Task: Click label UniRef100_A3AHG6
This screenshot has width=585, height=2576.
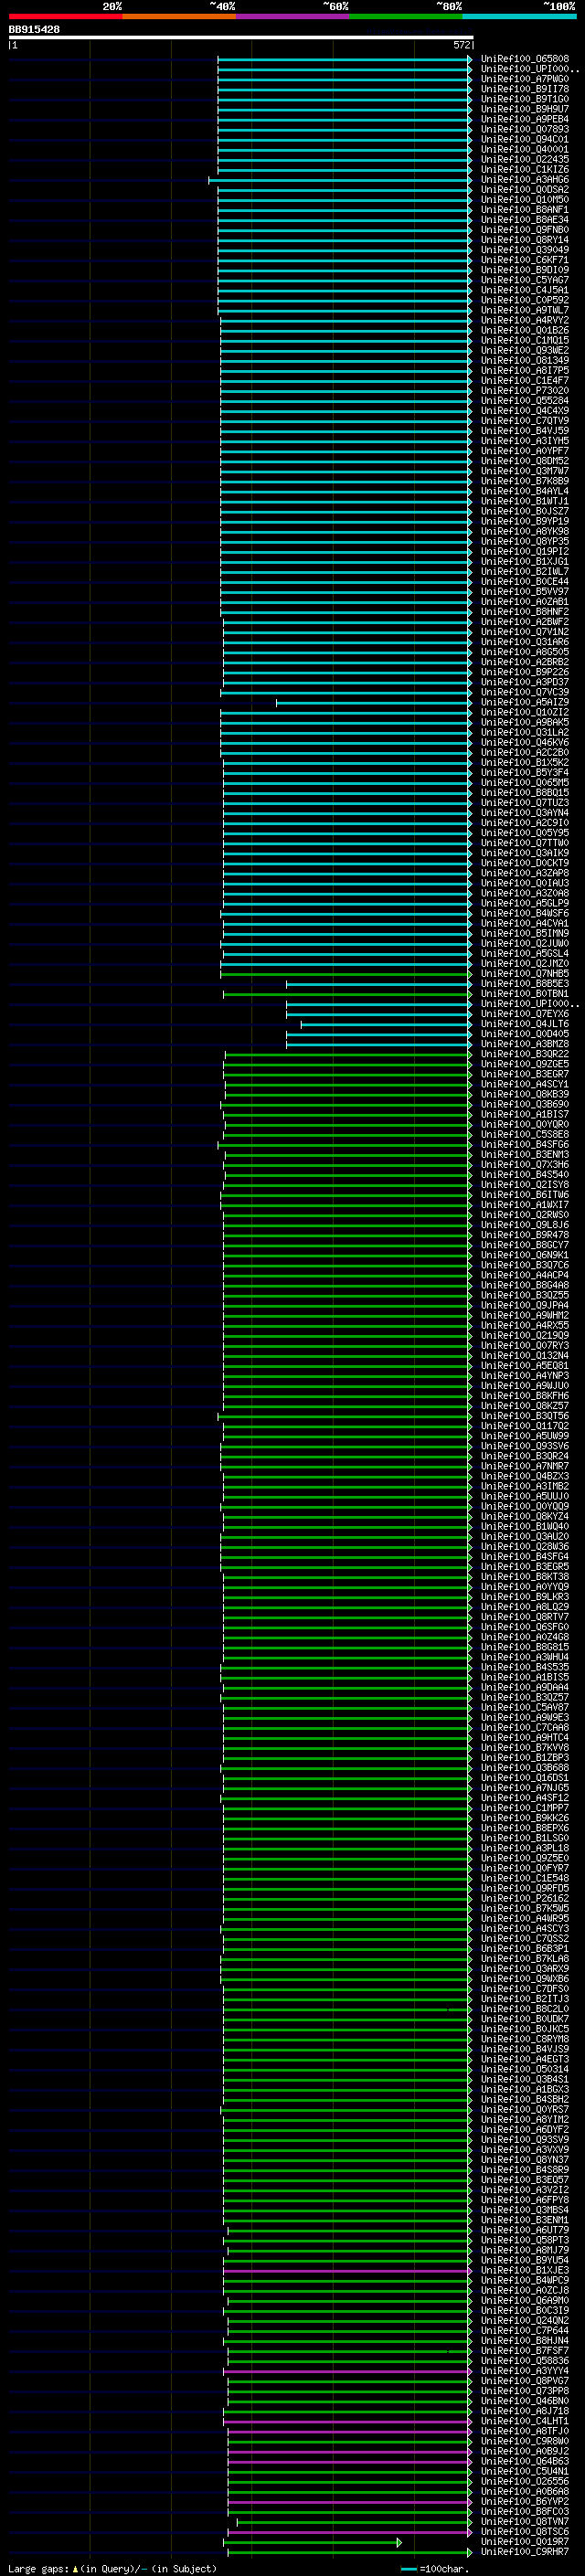Action: click(x=524, y=180)
